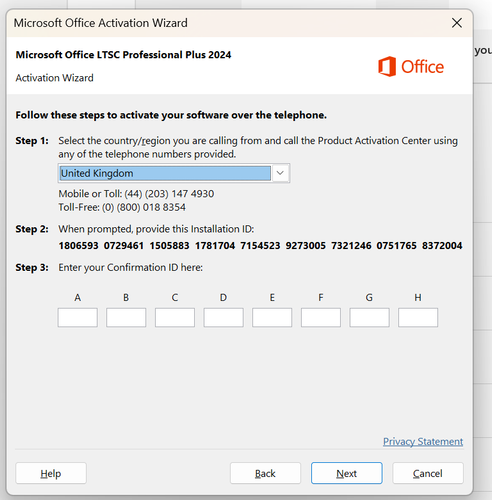This screenshot has width=492, height=500.
Task: Select Installation ID group 1505883
Action: pyautogui.click(x=169, y=246)
